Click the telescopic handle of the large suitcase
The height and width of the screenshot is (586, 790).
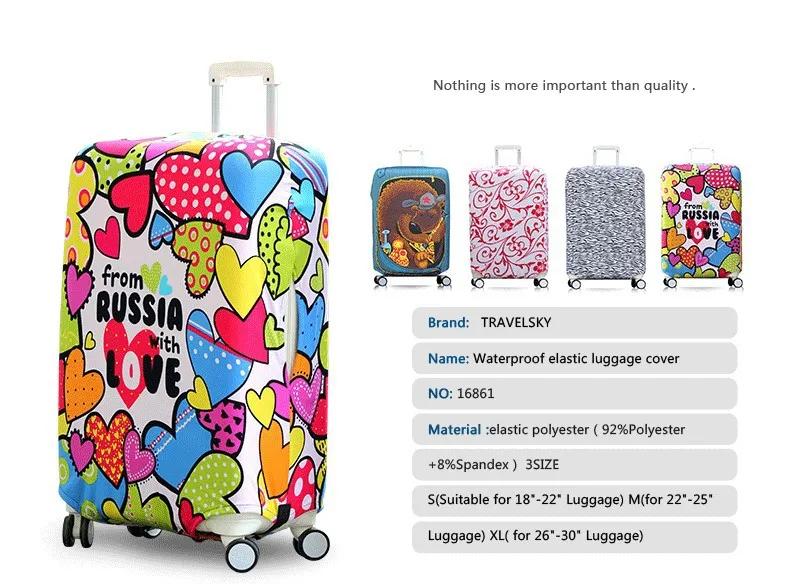[x=244, y=98]
